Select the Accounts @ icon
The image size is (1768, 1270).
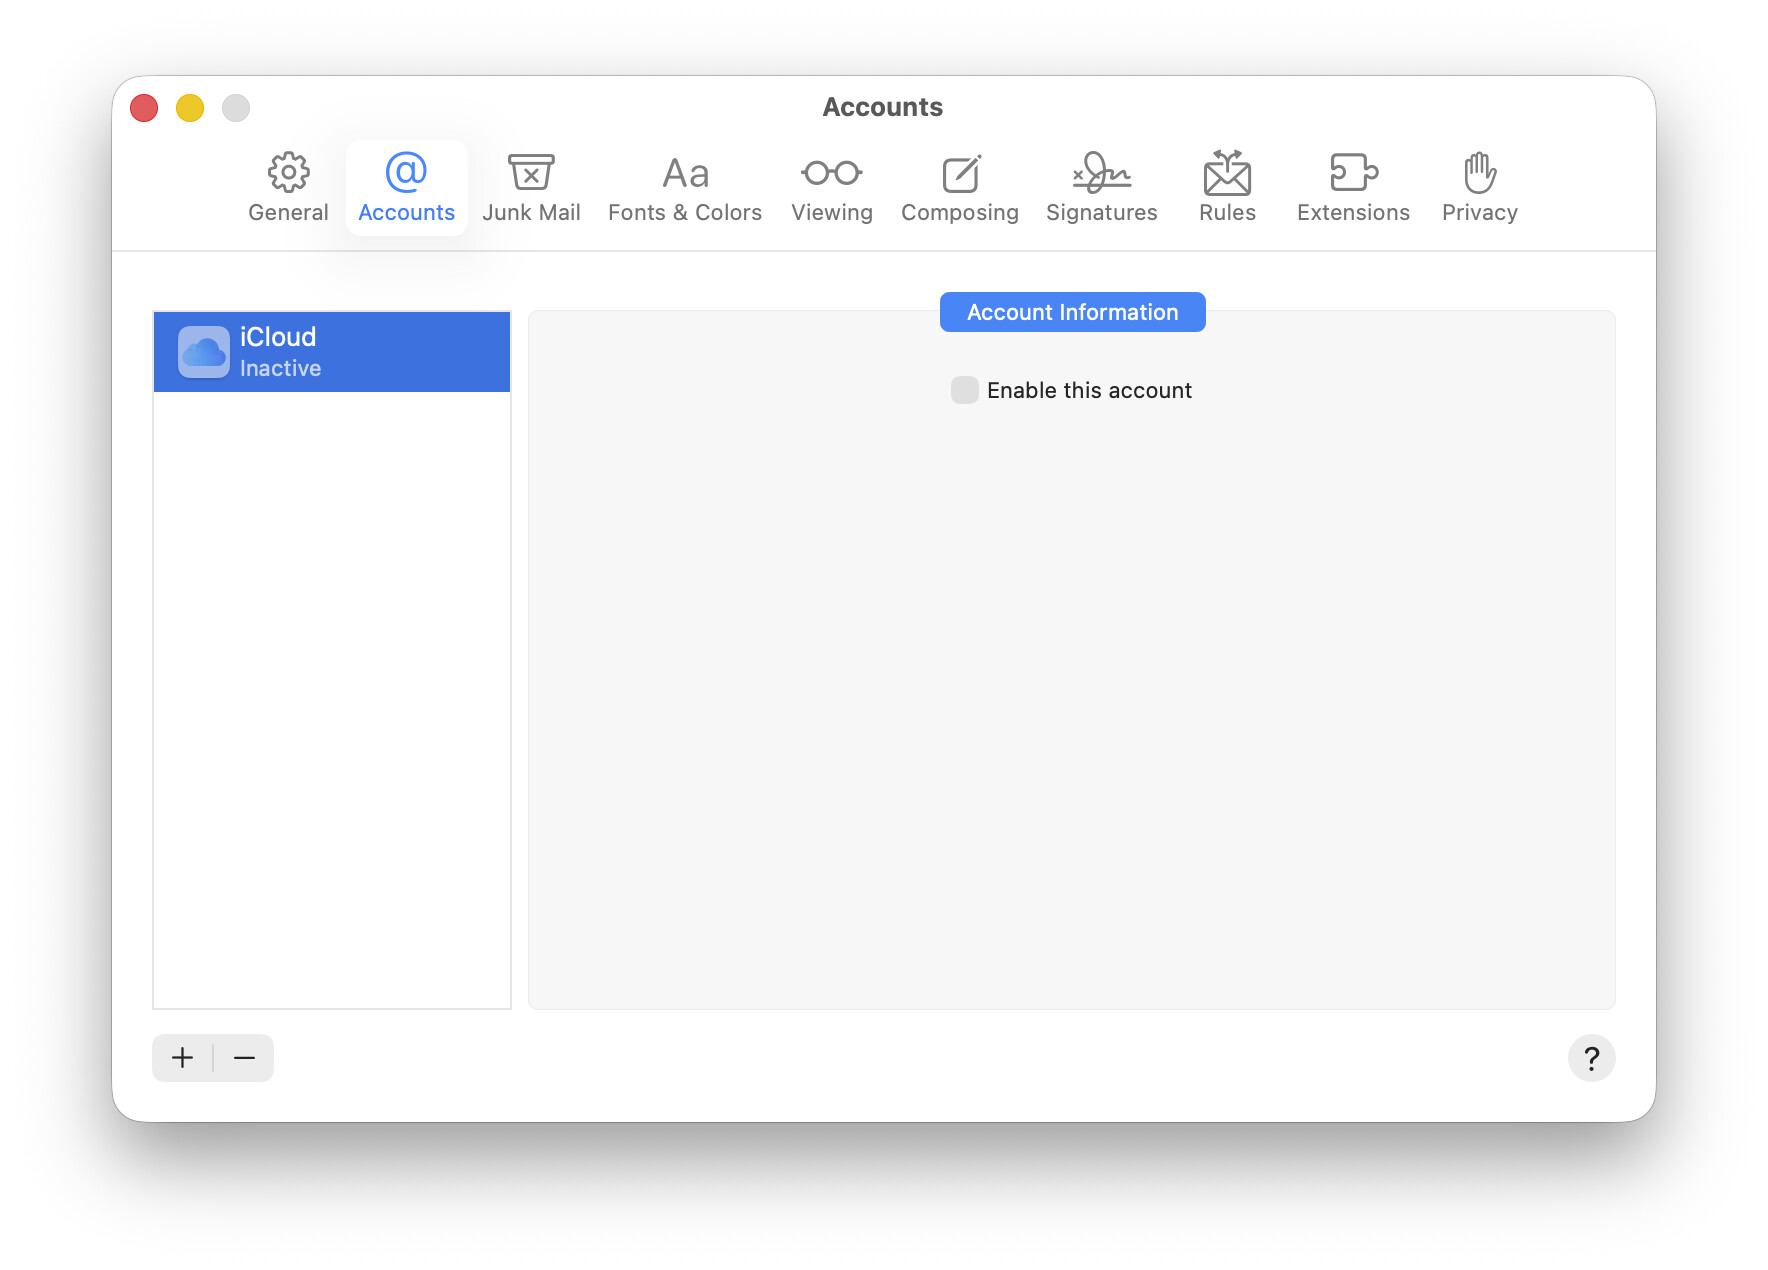406,174
